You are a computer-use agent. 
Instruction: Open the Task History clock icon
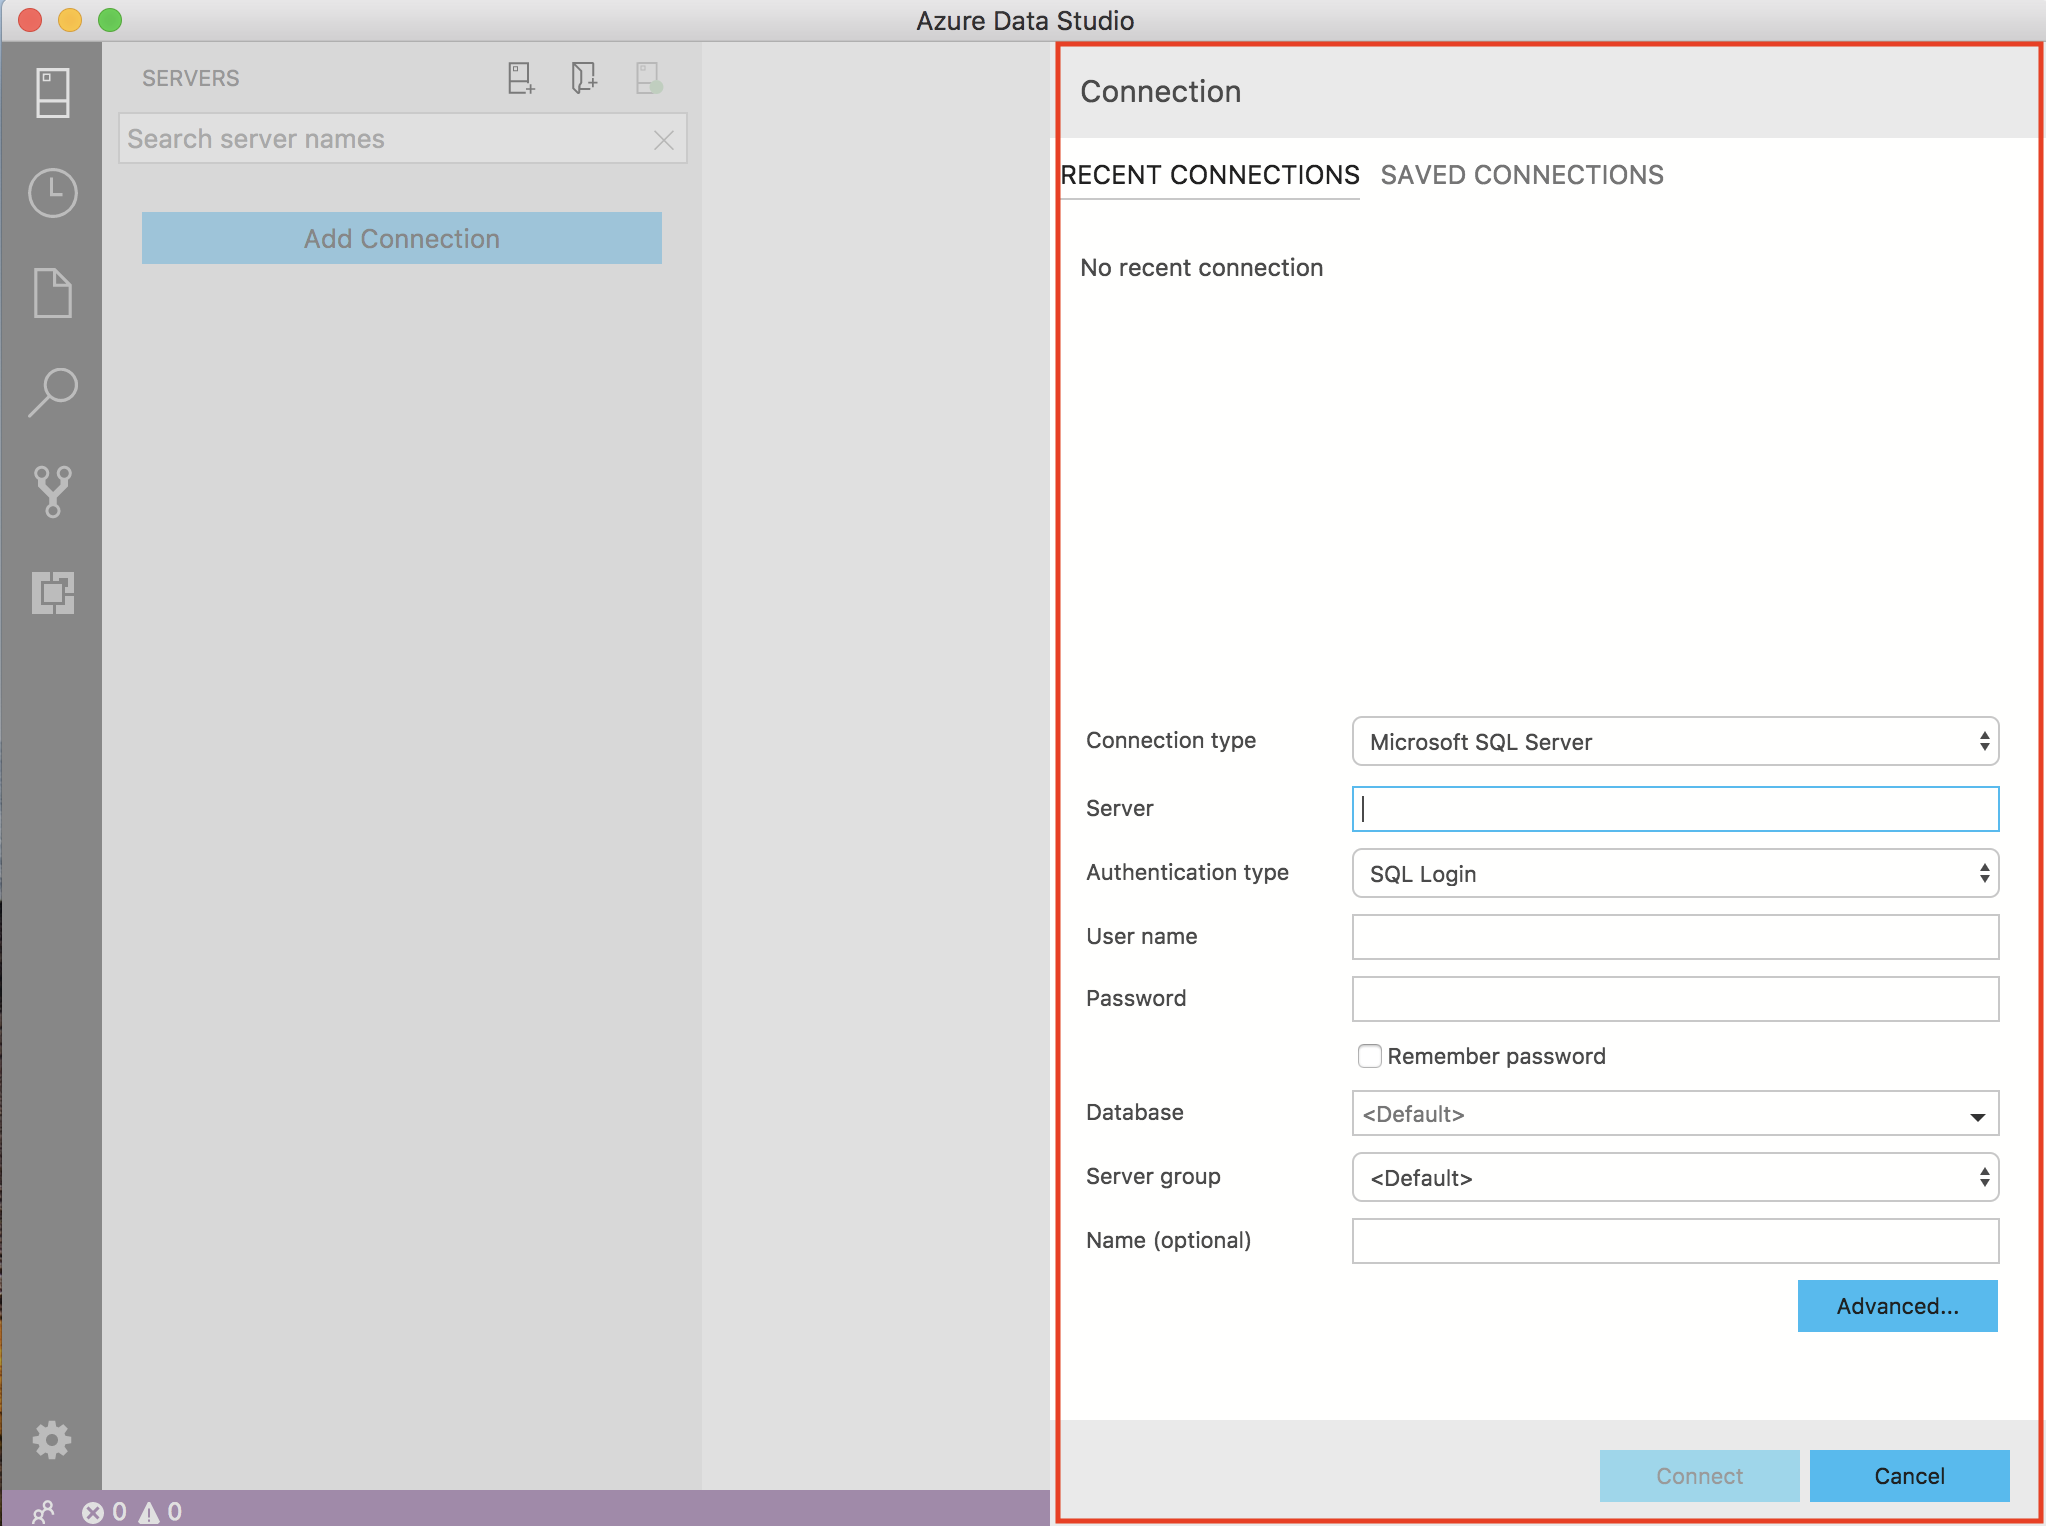52,193
